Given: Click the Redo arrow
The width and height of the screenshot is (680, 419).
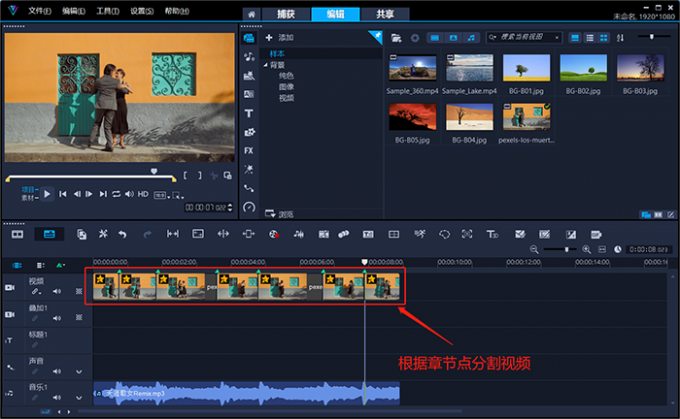Looking at the screenshot, I should coord(147,234).
